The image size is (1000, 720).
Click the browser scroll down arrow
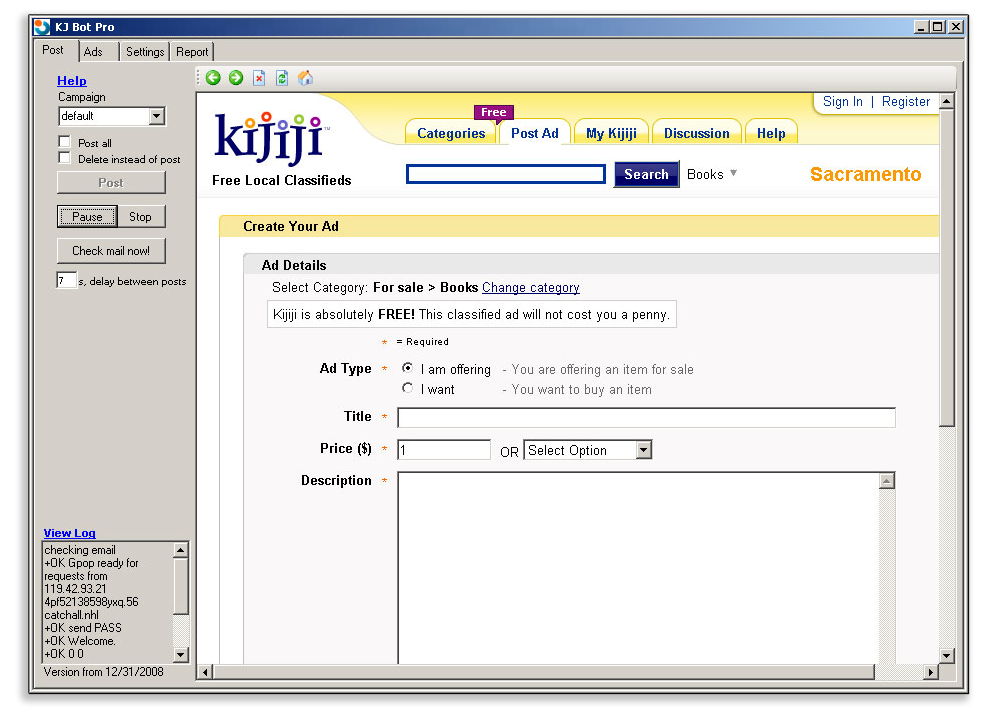(947, 655)
